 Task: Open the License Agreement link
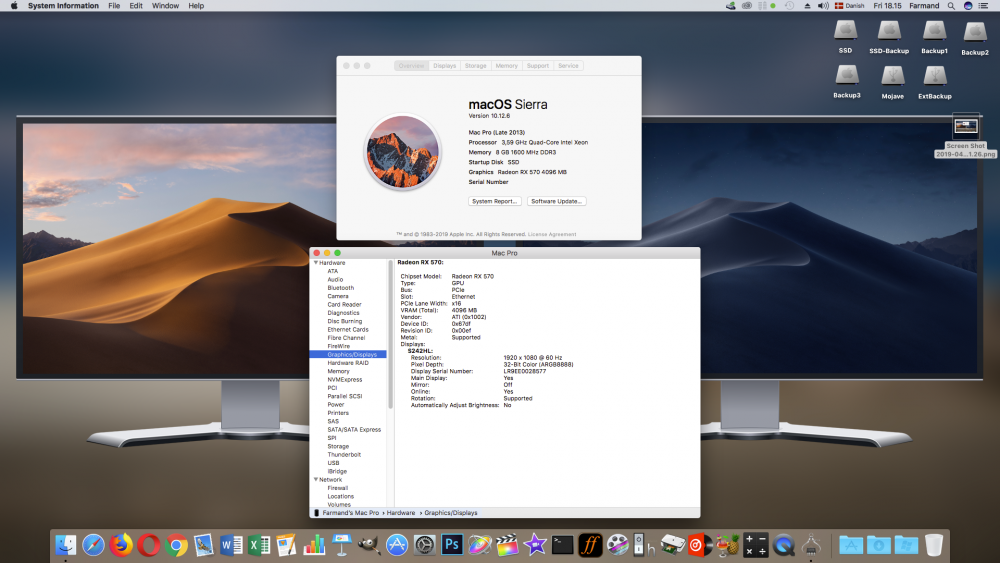pyautogui.click(x=552, y=234)
